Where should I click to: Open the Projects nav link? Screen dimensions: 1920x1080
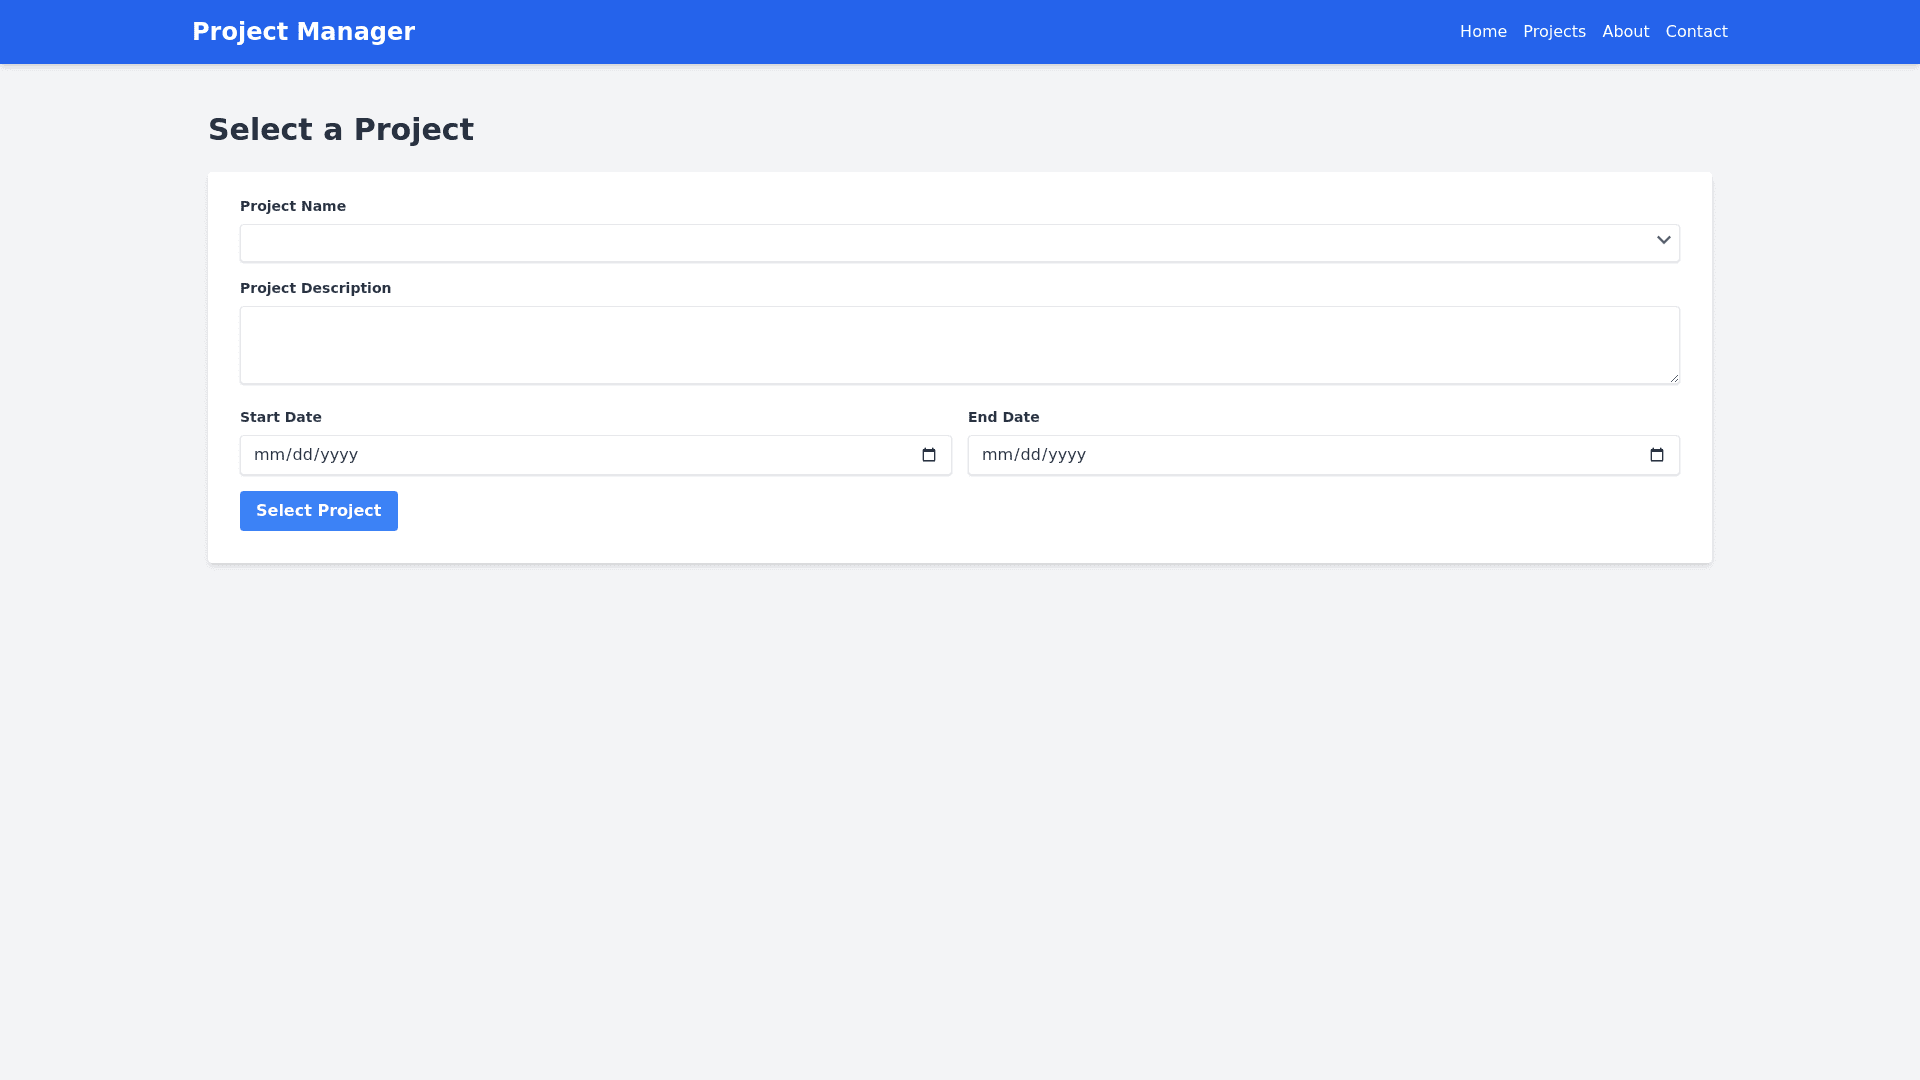pos(1553,32)
